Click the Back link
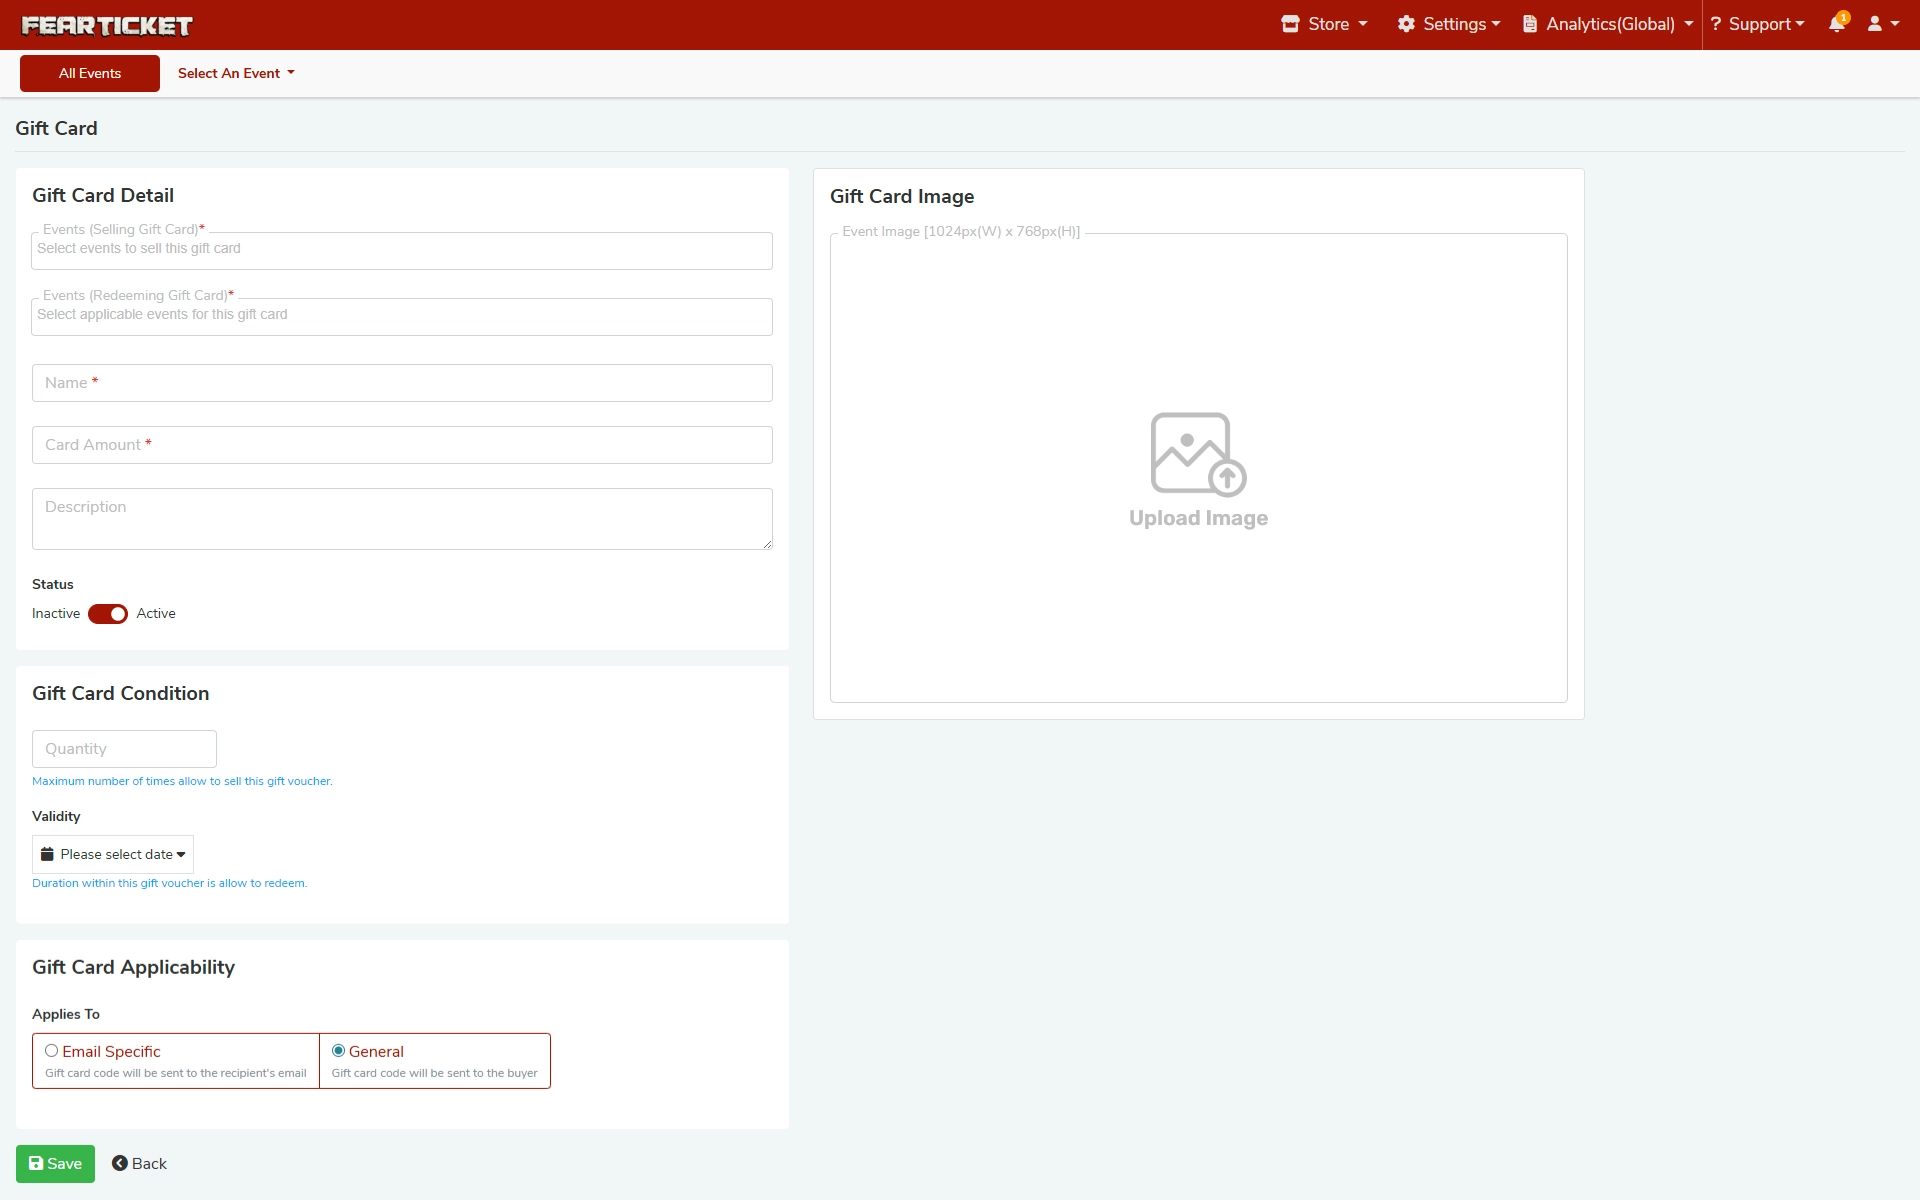 tap(139, 1164)
